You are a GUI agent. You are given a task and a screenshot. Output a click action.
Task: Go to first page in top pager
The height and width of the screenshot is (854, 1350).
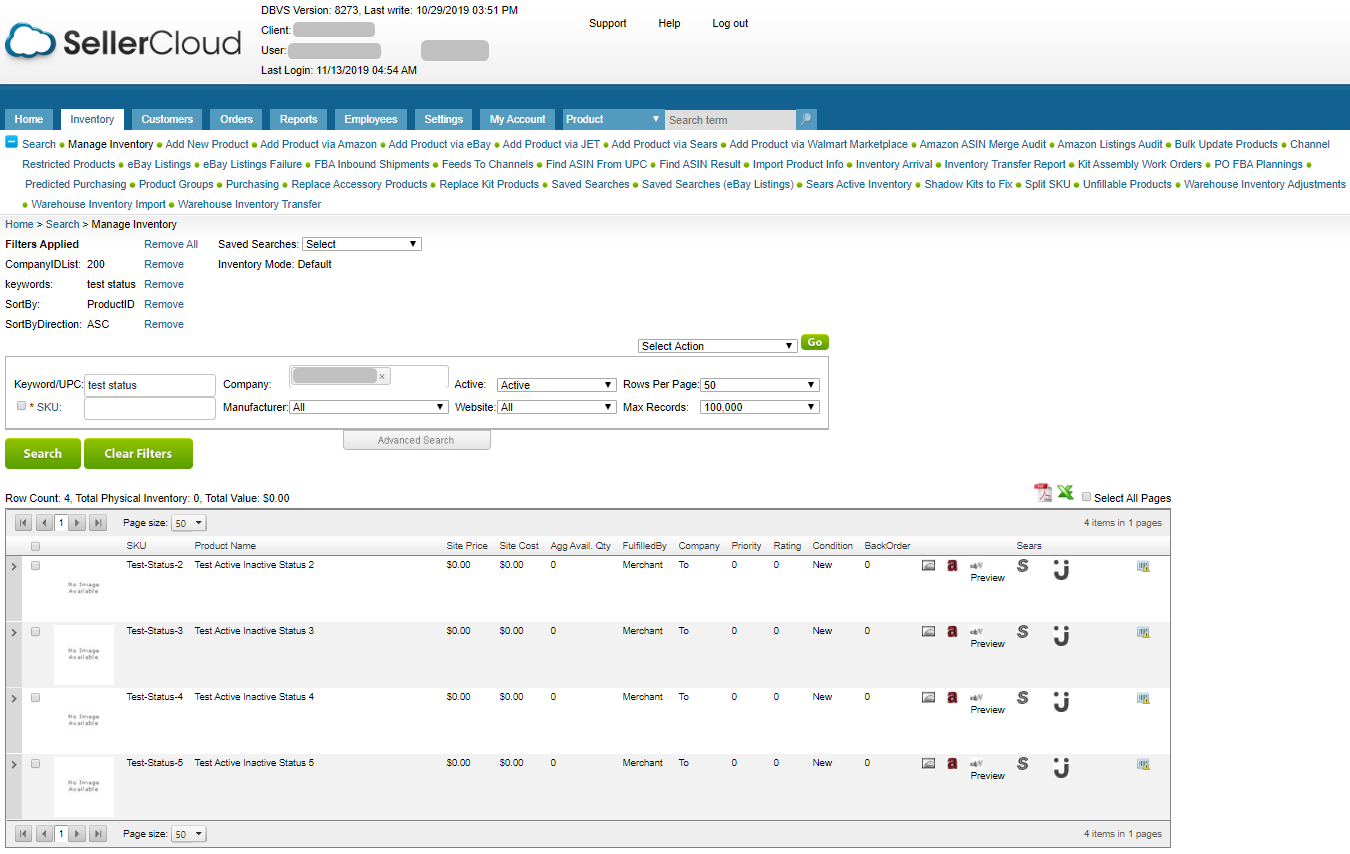[24, 523]
